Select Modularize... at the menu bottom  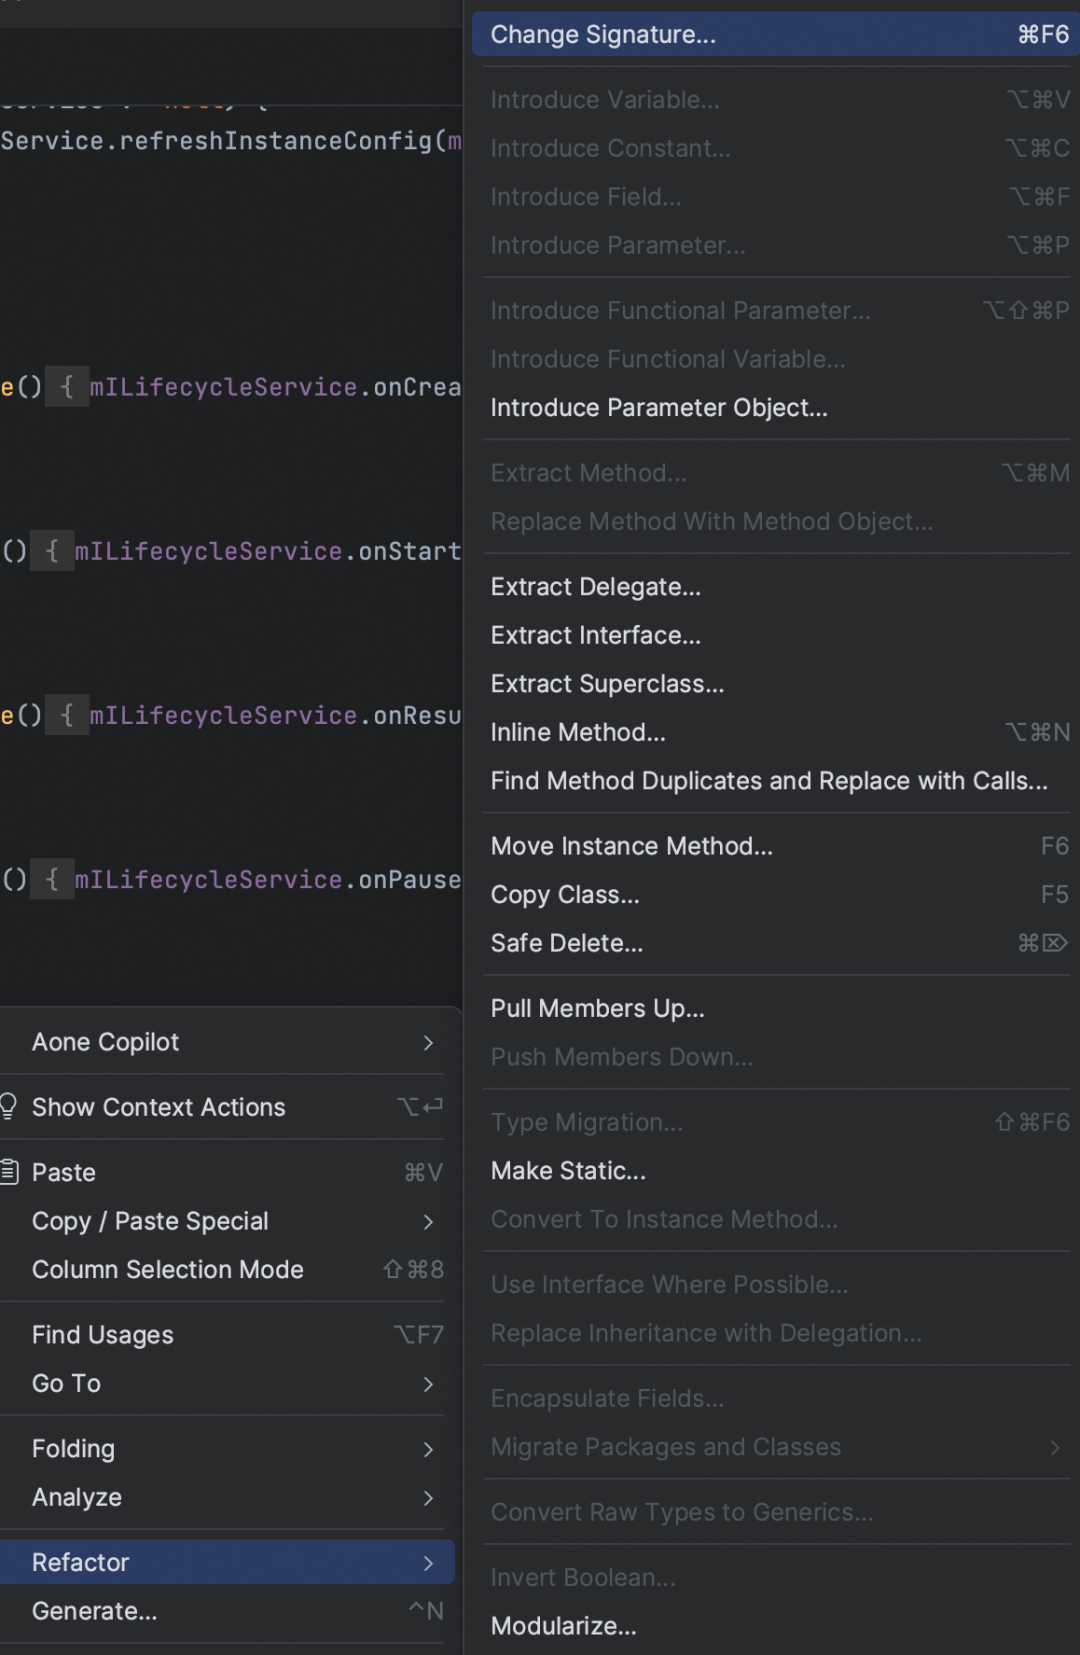point(776,1626)
